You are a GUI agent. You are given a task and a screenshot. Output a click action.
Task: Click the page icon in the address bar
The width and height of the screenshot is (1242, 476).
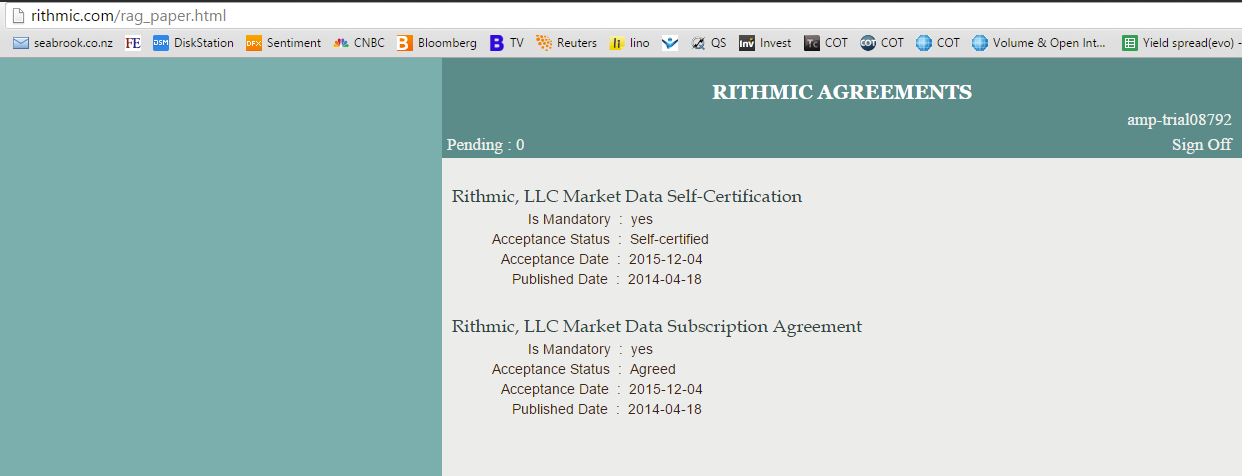pos(17,16)
